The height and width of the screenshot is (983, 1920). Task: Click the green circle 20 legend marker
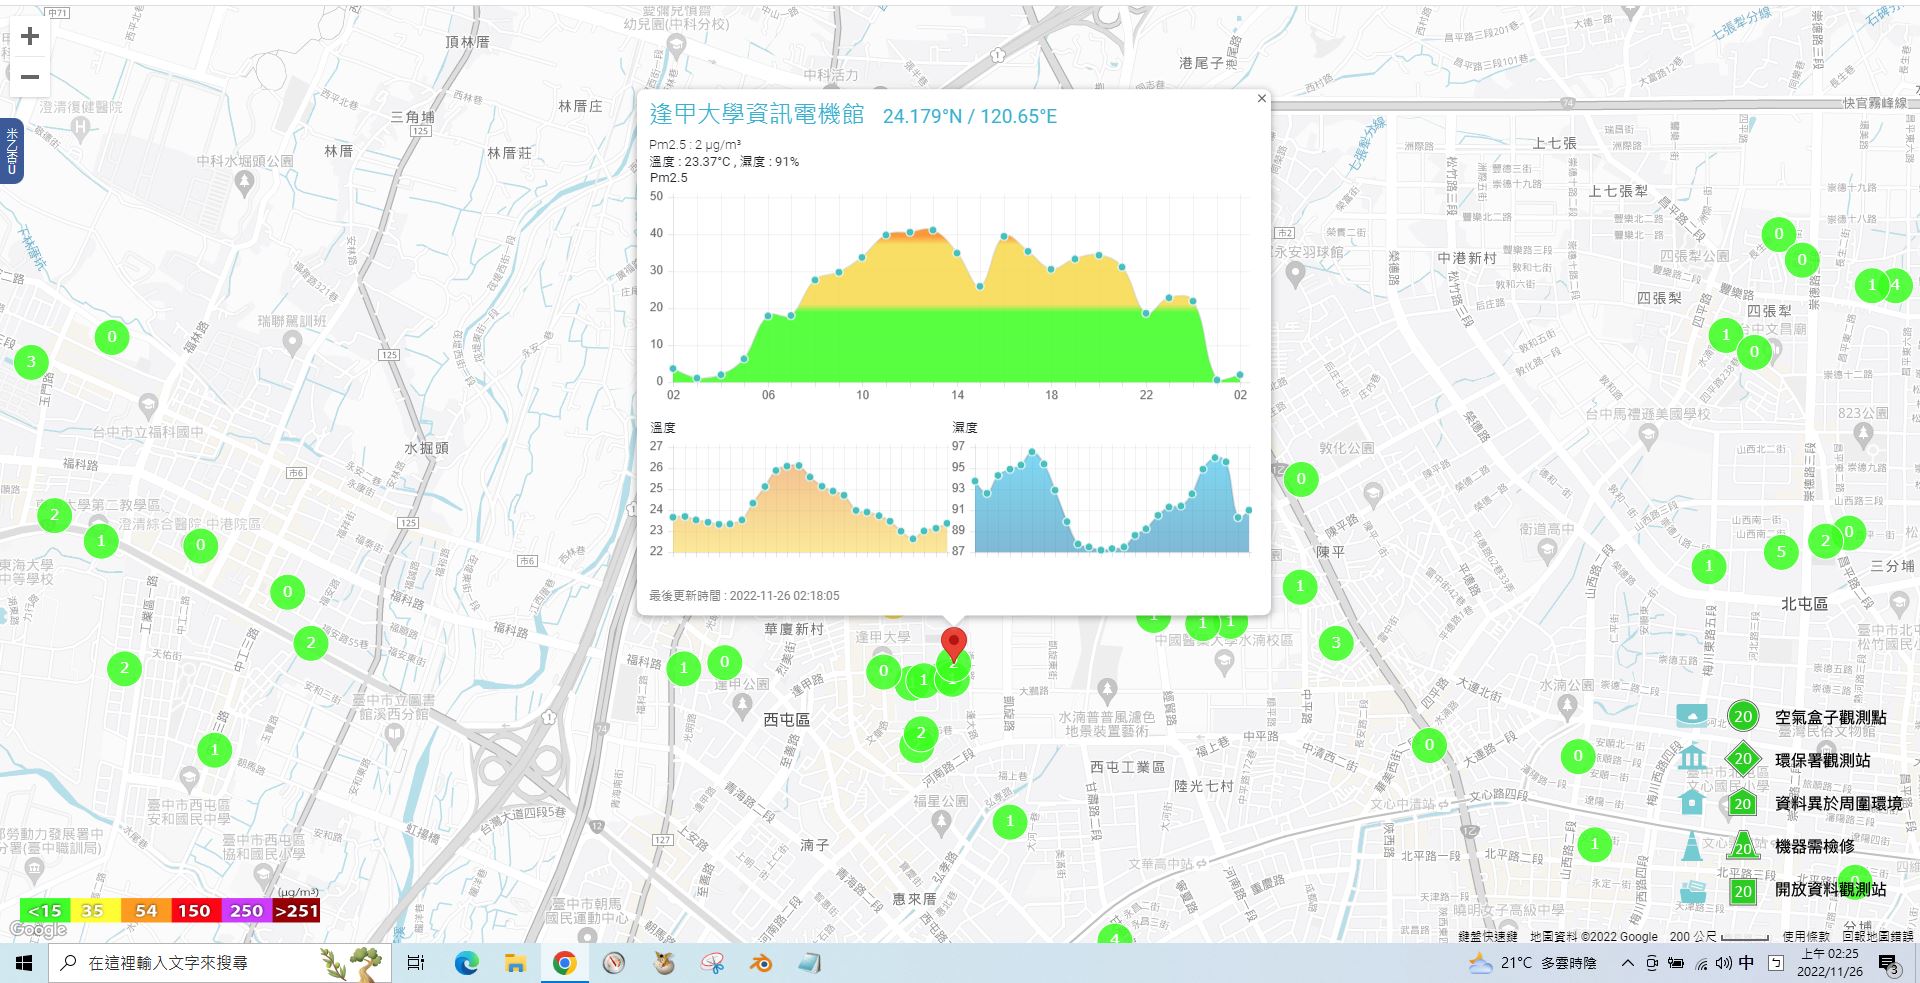pyautogui.click(x=1743, y=716)
